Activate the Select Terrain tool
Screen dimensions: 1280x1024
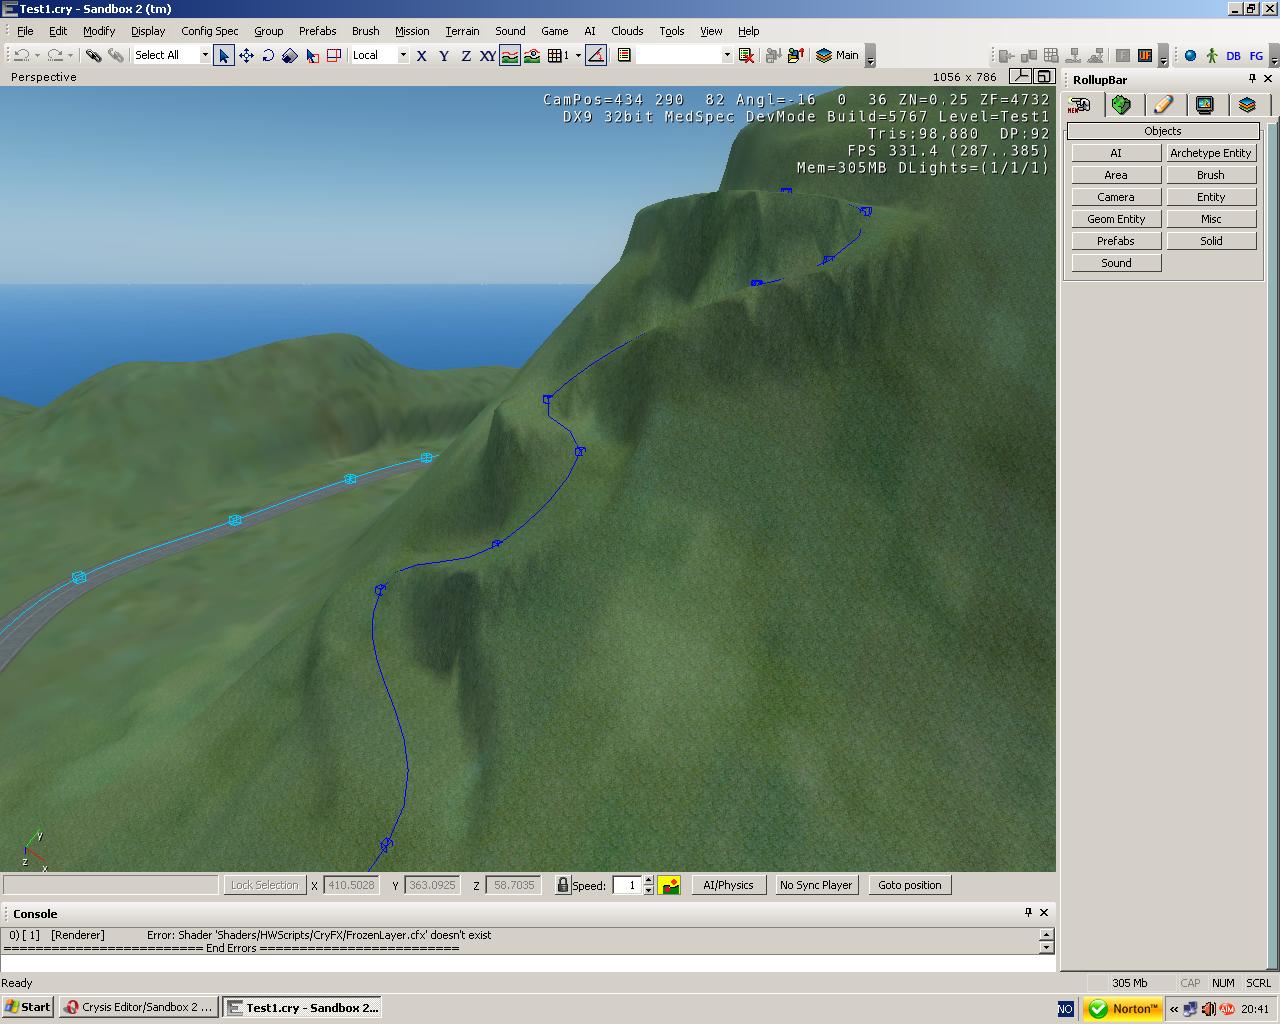pyautogui.click(x=312, y=55)
